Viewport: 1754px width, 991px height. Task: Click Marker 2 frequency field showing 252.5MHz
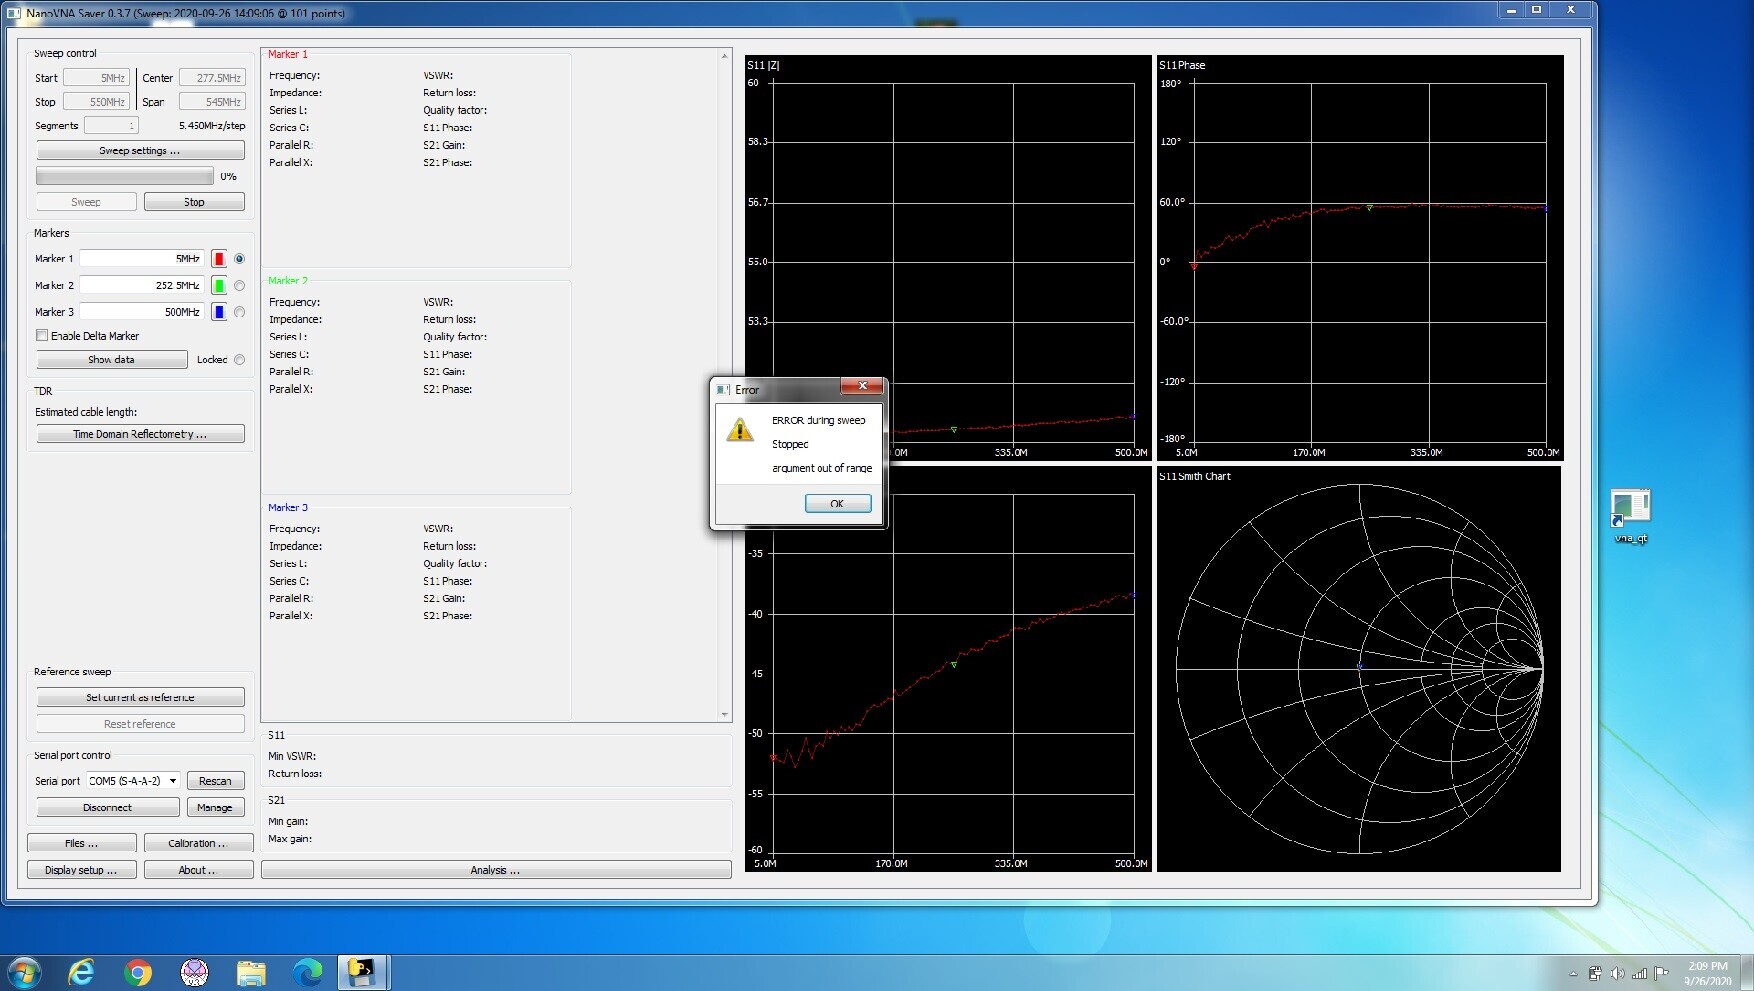[141, 286]
